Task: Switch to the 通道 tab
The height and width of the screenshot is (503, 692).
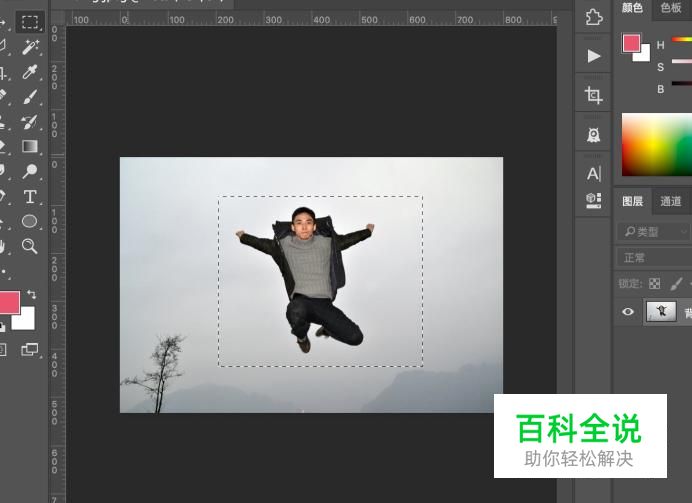Action: pos(670,201)
